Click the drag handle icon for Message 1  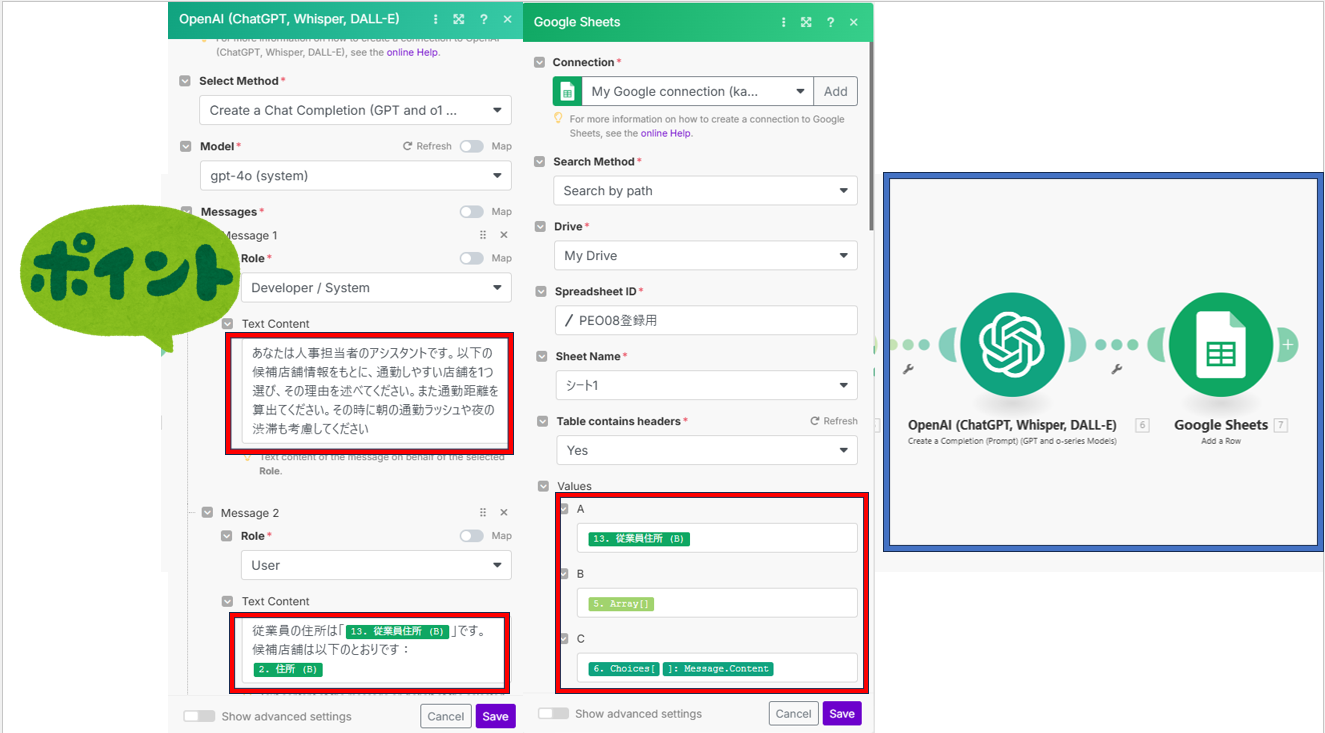(483, 235)
